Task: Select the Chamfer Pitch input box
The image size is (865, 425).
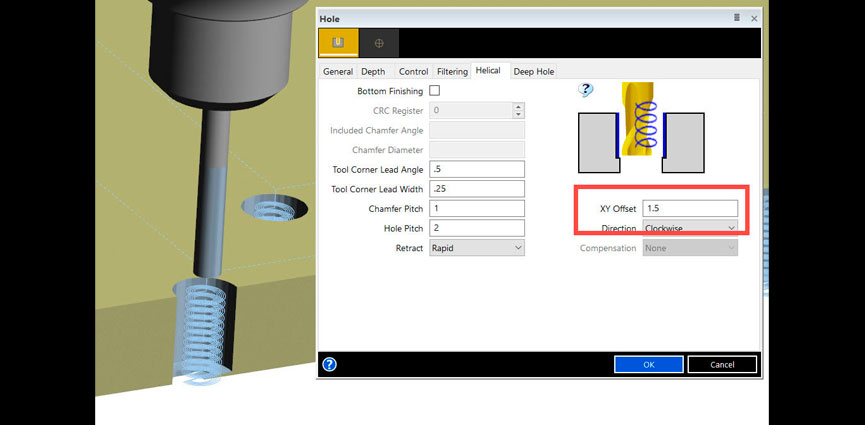Action: click(476, 208)
